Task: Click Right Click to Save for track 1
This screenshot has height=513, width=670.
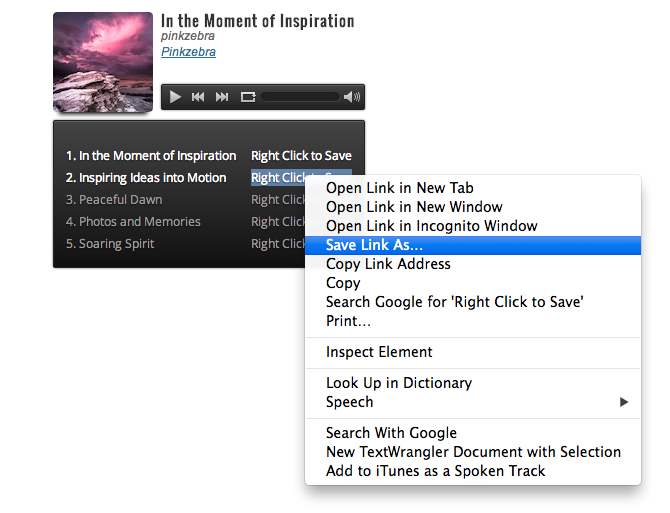Action: (301, 156)
